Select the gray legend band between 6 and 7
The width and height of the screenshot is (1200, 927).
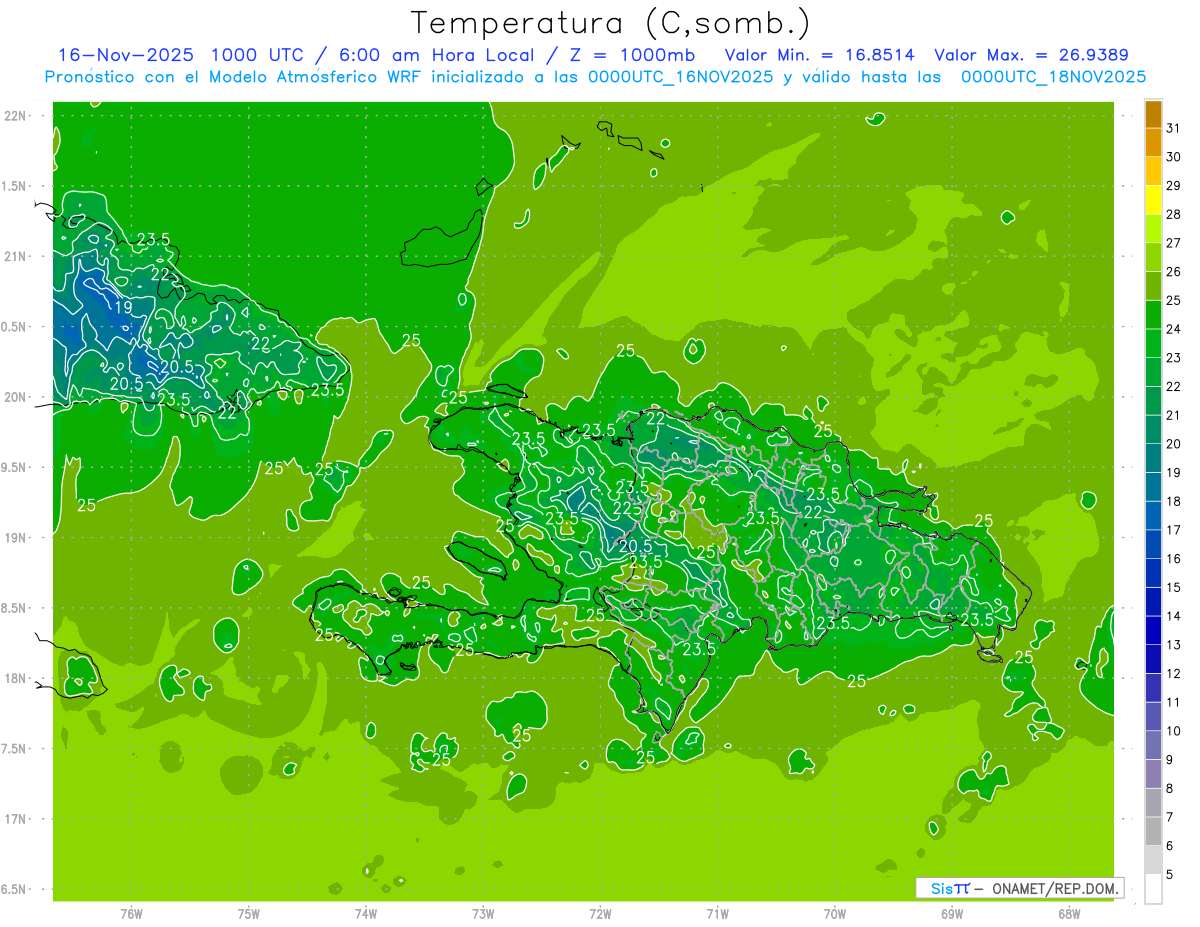click(x=1153, y=832)
